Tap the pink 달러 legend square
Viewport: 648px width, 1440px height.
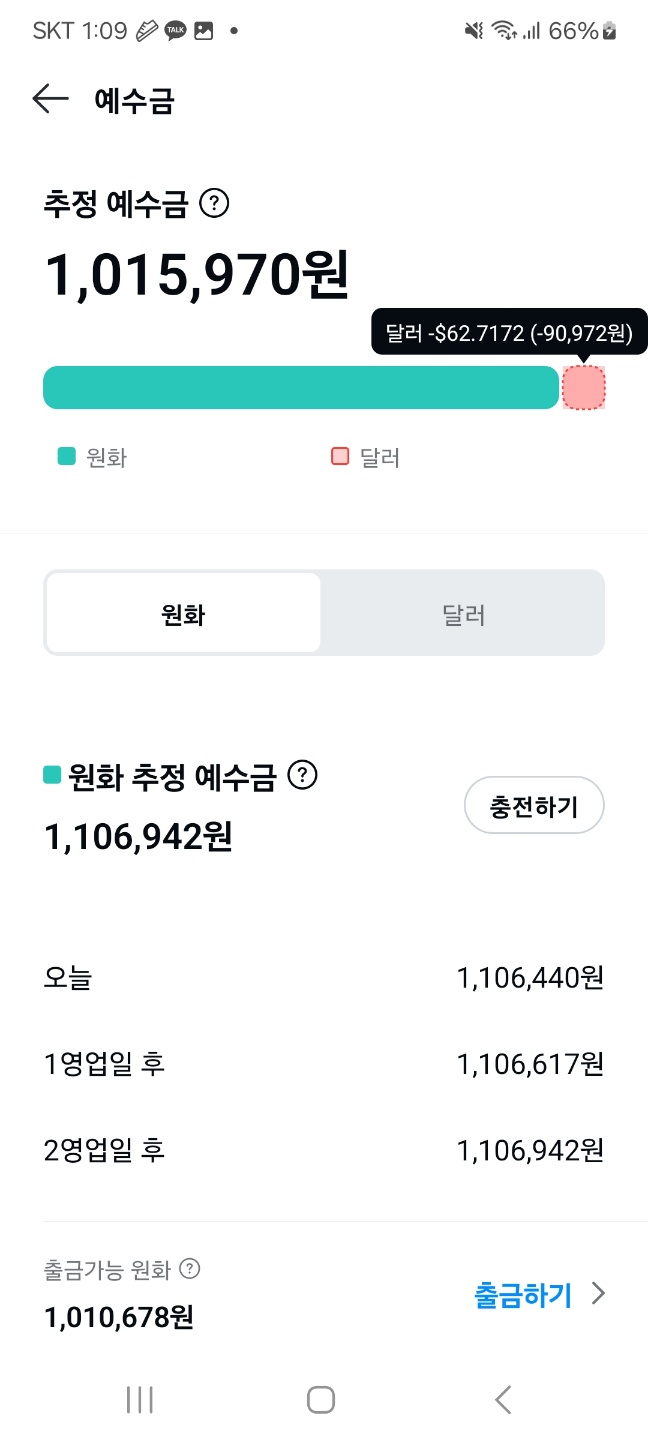click(340, 457)
